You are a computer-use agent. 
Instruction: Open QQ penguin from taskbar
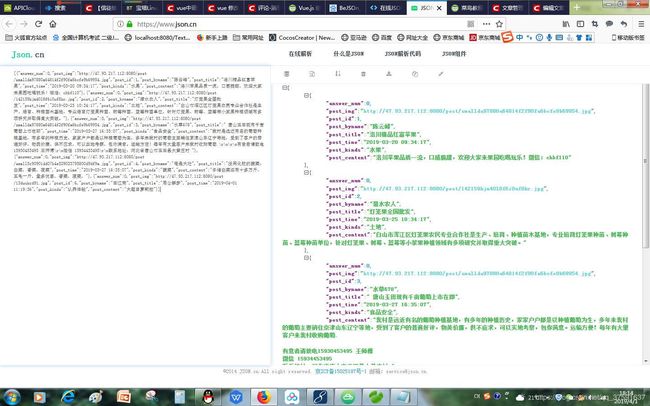pyautogui.click(x=208, y=397)
